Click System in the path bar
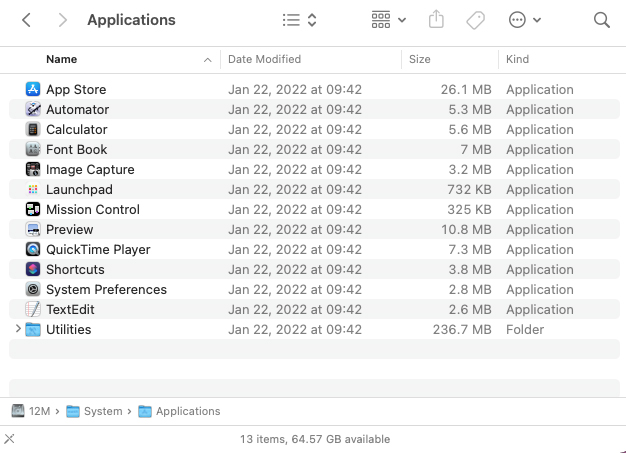The width and height of the screenshot is (626, 453). pos(103,411)
